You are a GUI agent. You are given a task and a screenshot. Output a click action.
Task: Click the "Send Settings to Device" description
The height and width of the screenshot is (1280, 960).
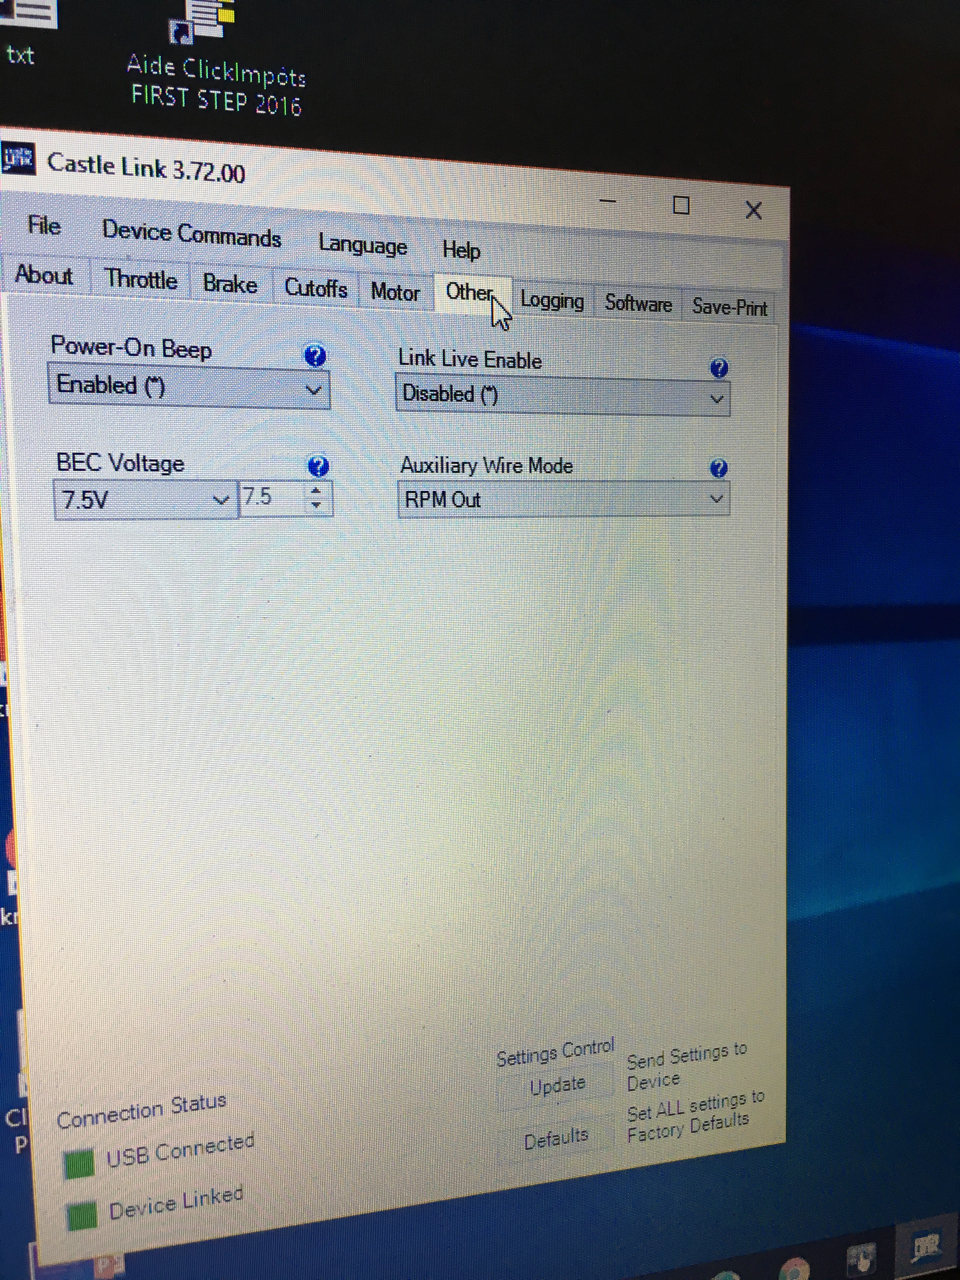[x=687, y=1067]
